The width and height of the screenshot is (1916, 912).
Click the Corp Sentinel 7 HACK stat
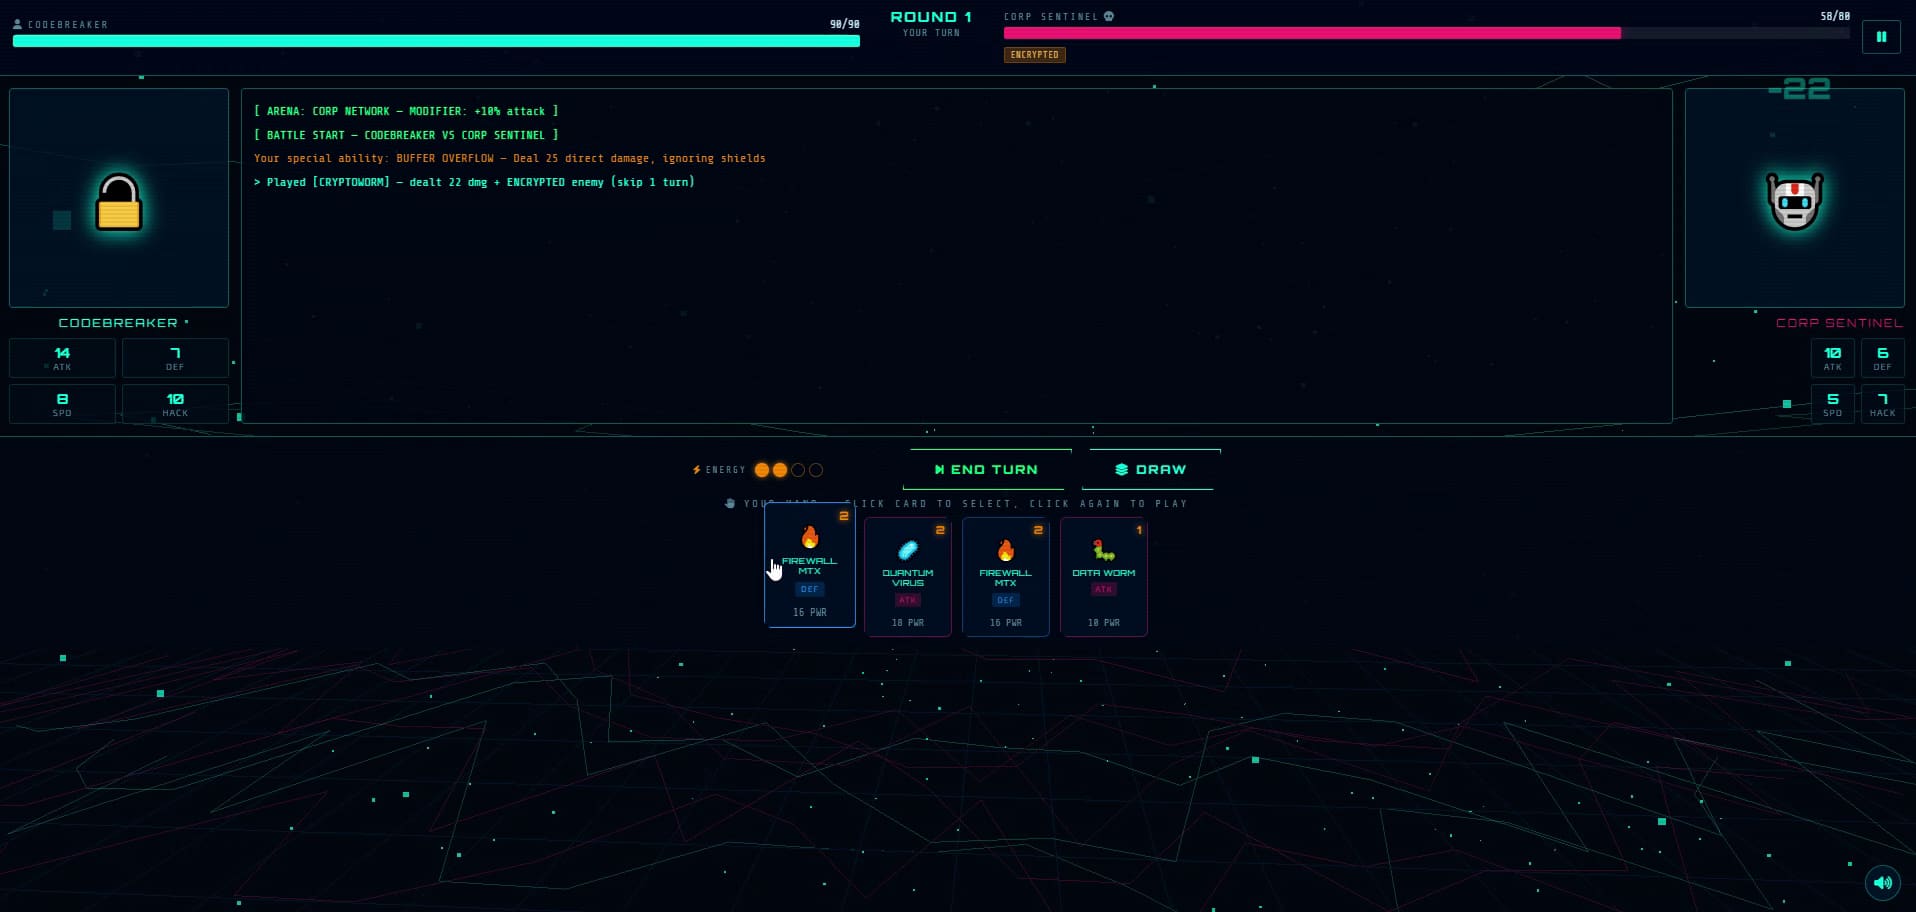coord(1882,404)
